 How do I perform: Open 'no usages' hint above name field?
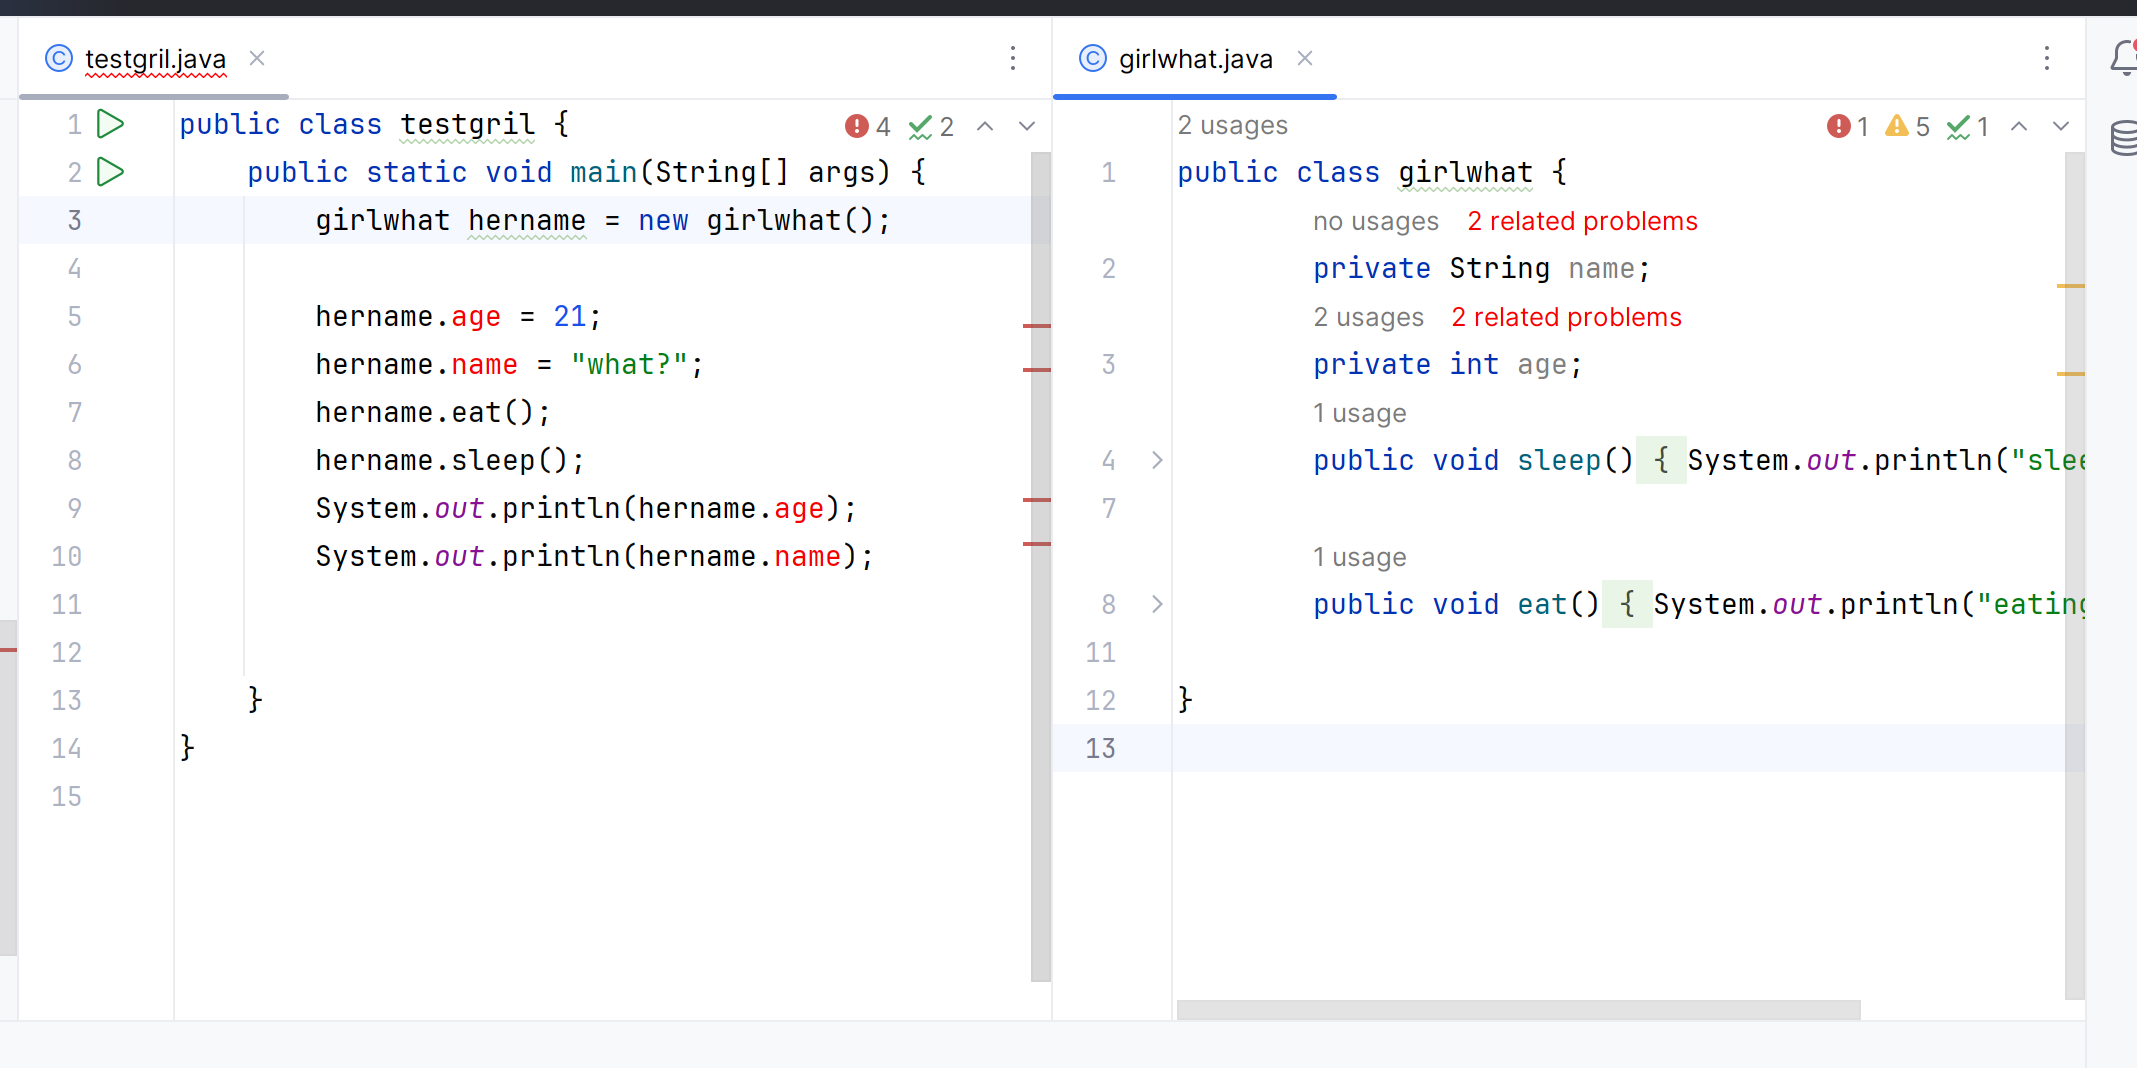1376,221
